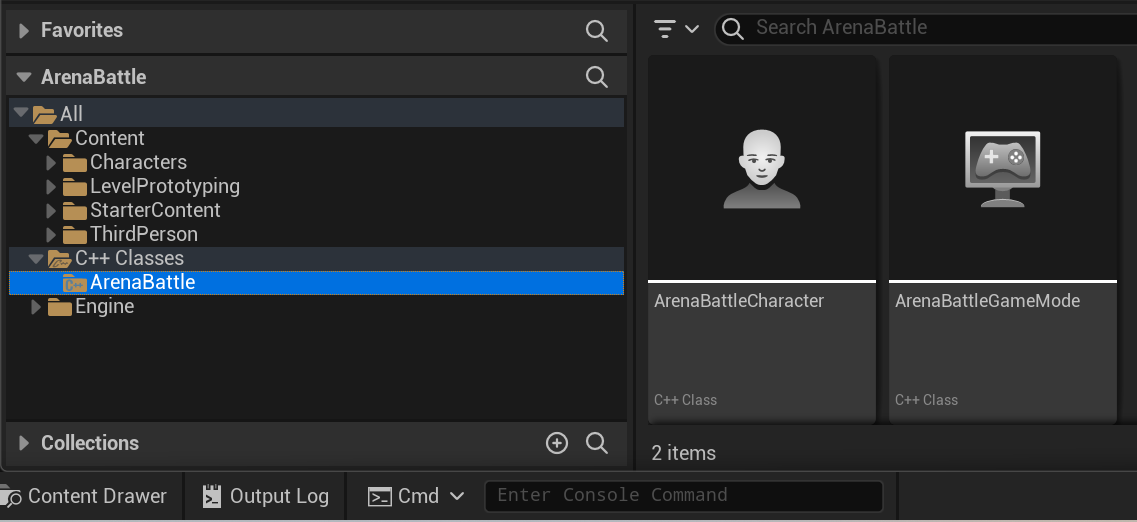Click the C++ Classes folder icon
This screenshot has width=1137, height=522.
[59, 259]
